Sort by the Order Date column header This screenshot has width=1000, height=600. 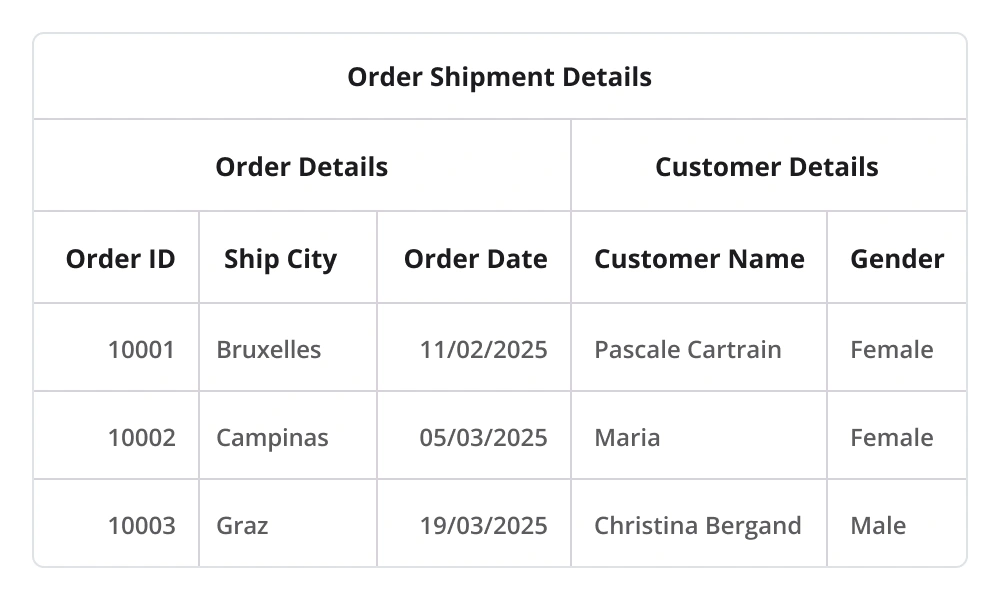(475, 259)
